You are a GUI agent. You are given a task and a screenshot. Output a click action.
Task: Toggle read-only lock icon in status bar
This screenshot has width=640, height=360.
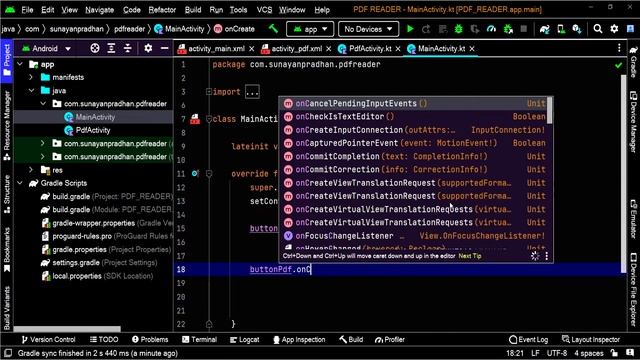[x=614, y=353]
